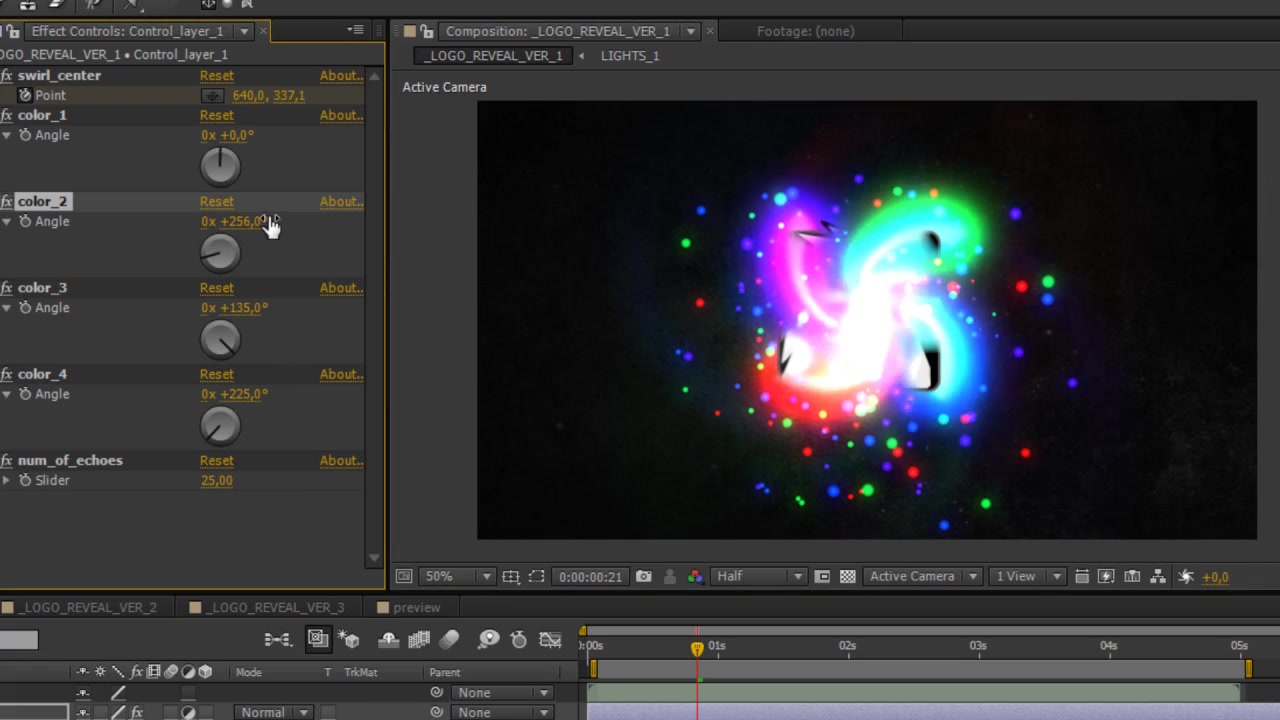Switch to the Footage (none) panel tab

(x=806, y=31)
